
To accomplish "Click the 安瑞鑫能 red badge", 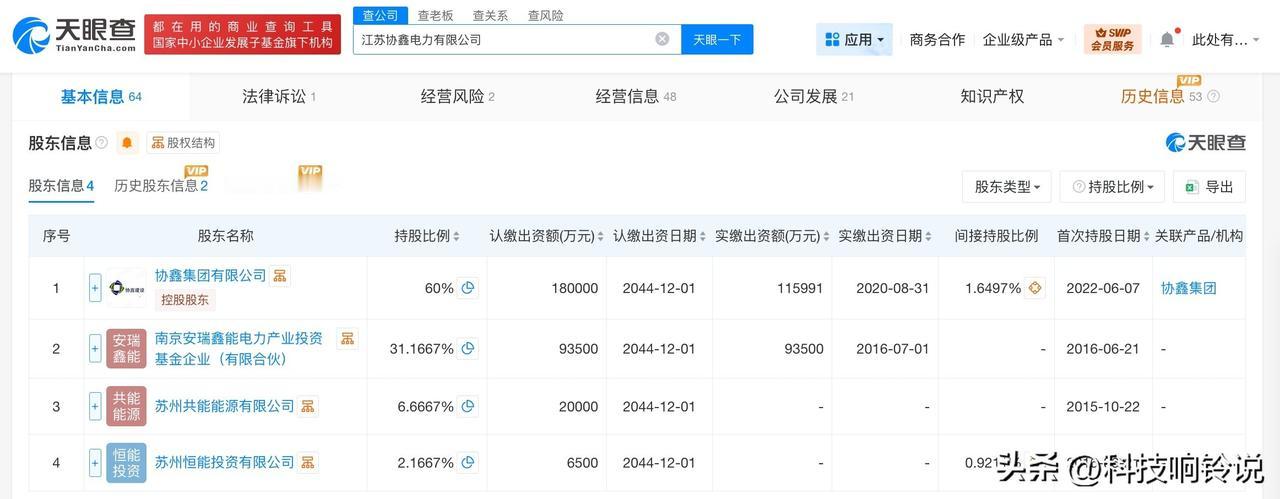I will (x=126, y=348).
